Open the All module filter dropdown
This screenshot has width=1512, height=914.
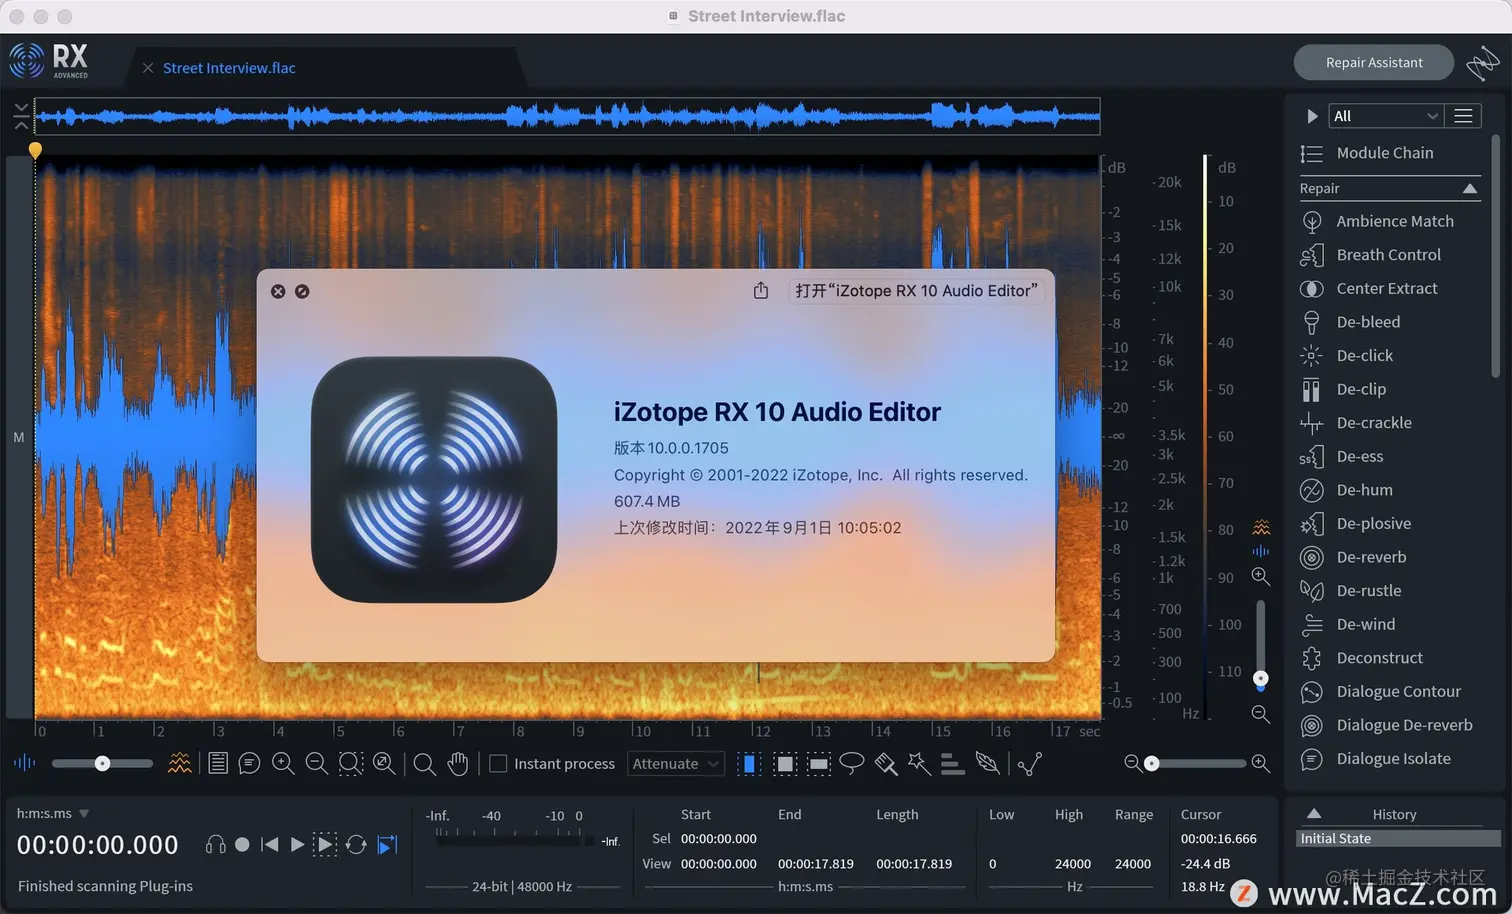(1385, 116)
